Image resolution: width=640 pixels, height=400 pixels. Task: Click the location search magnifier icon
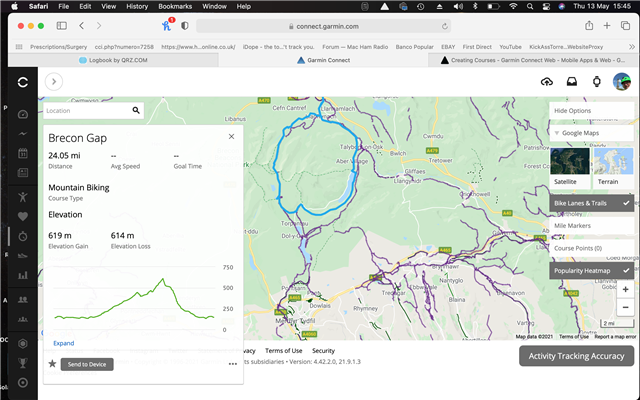[x=135, y=110]
